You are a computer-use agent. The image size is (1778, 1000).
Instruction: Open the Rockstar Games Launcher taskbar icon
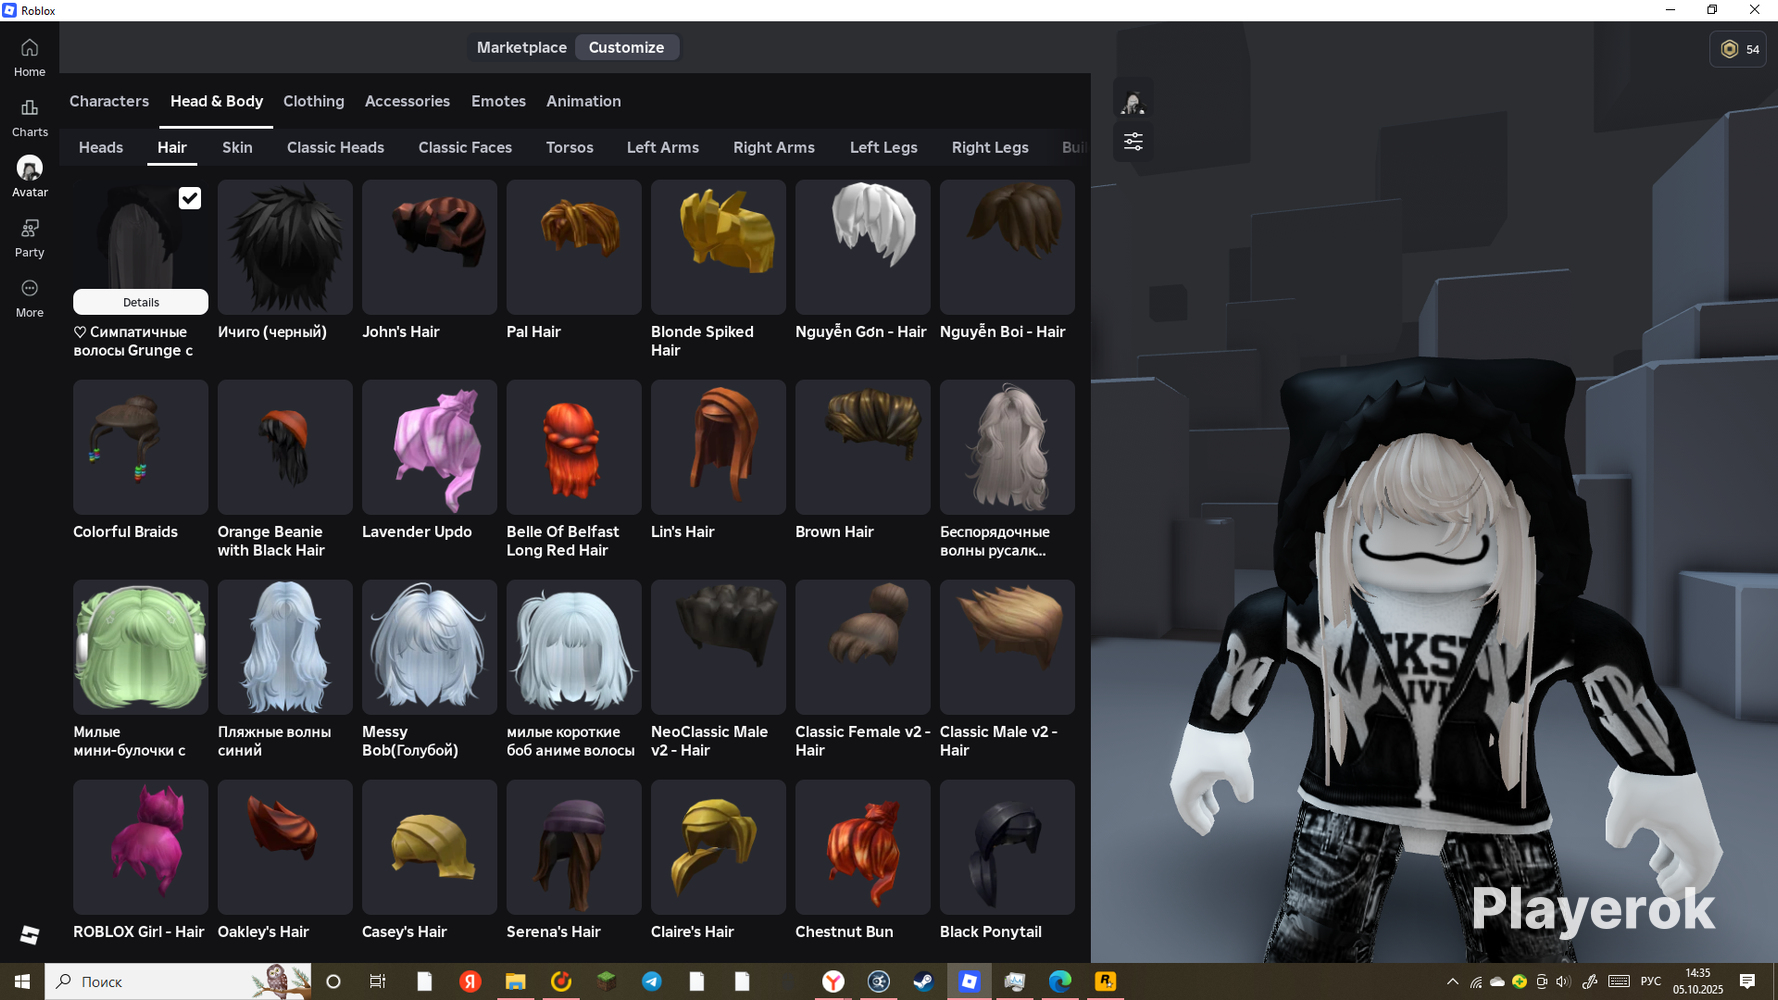1105,982
